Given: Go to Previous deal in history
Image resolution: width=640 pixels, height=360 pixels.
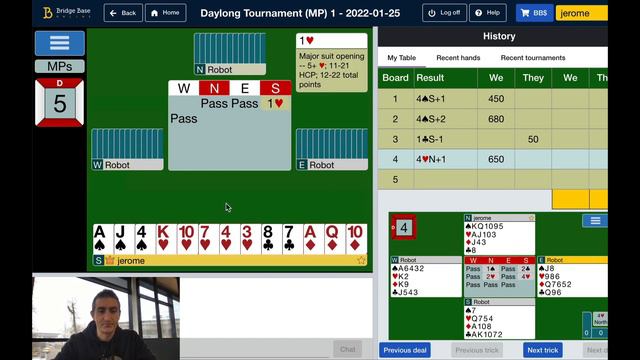Looking at the screenshot, I should pyautogui.click(x=404, y=350).
